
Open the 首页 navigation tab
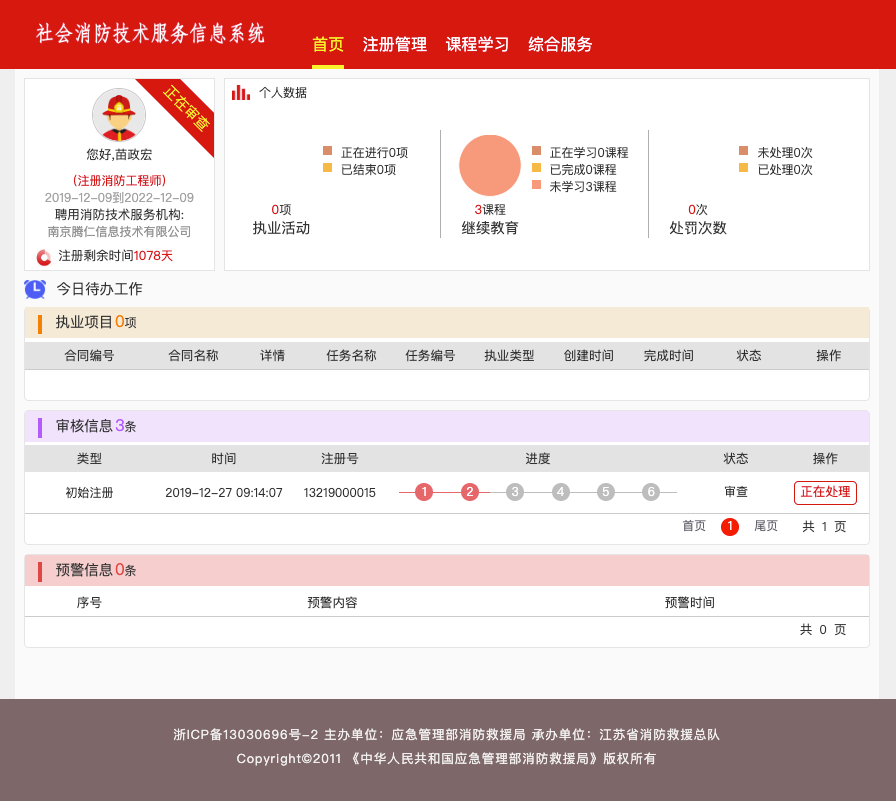[x=328, y=45]
